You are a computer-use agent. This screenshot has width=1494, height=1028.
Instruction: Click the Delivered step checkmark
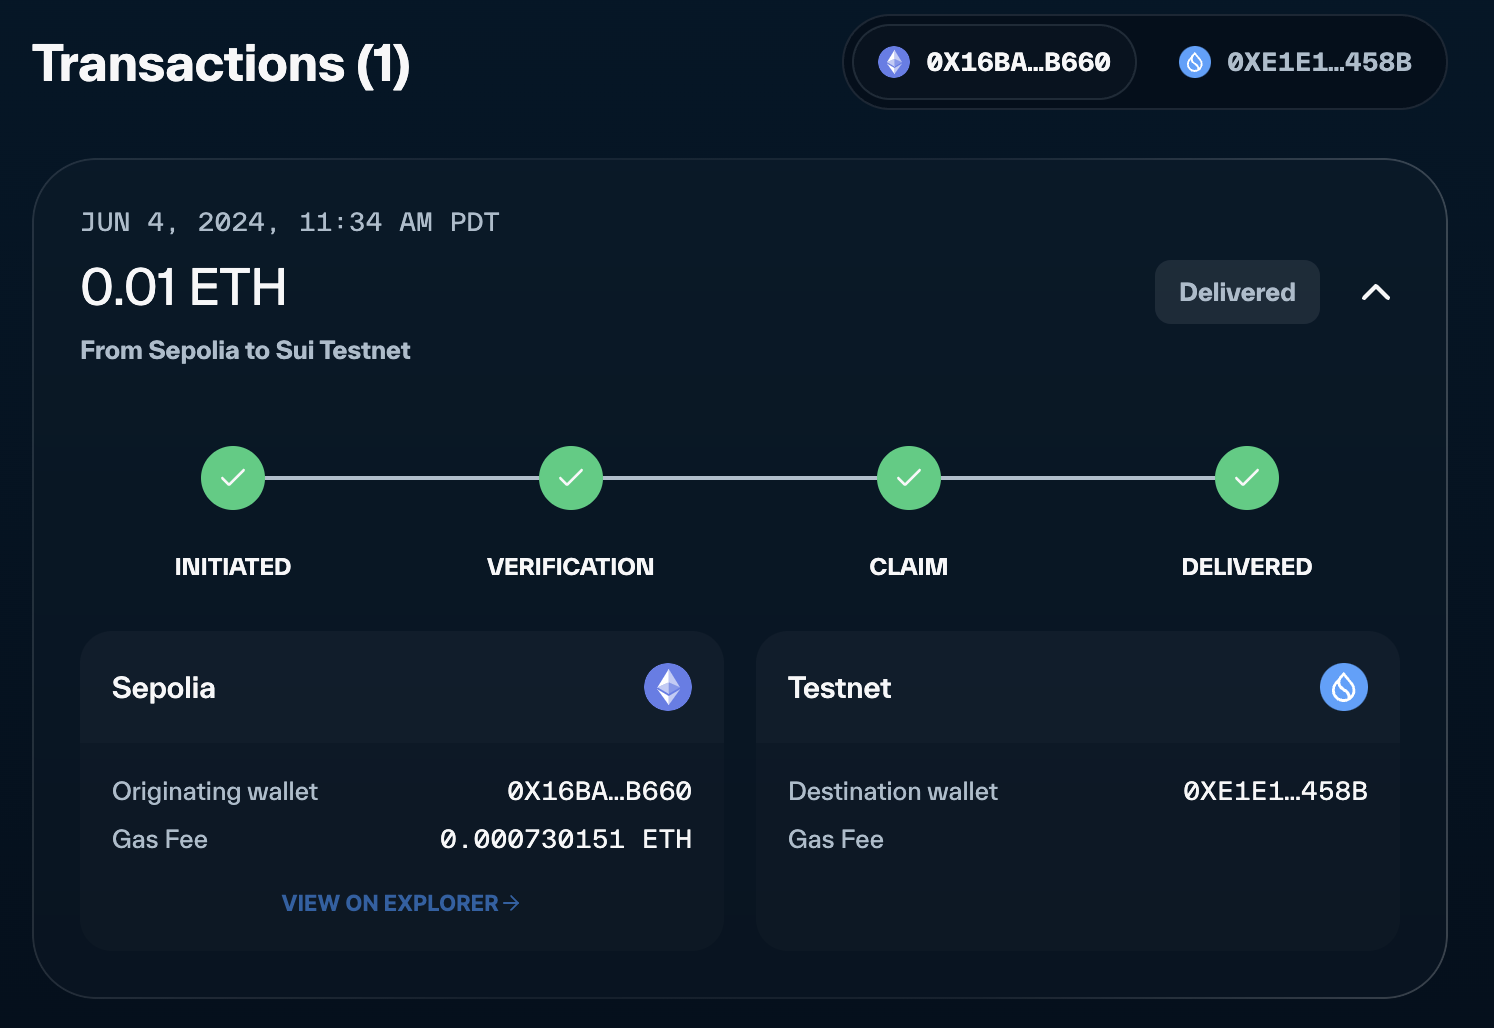coord(1247,478)
